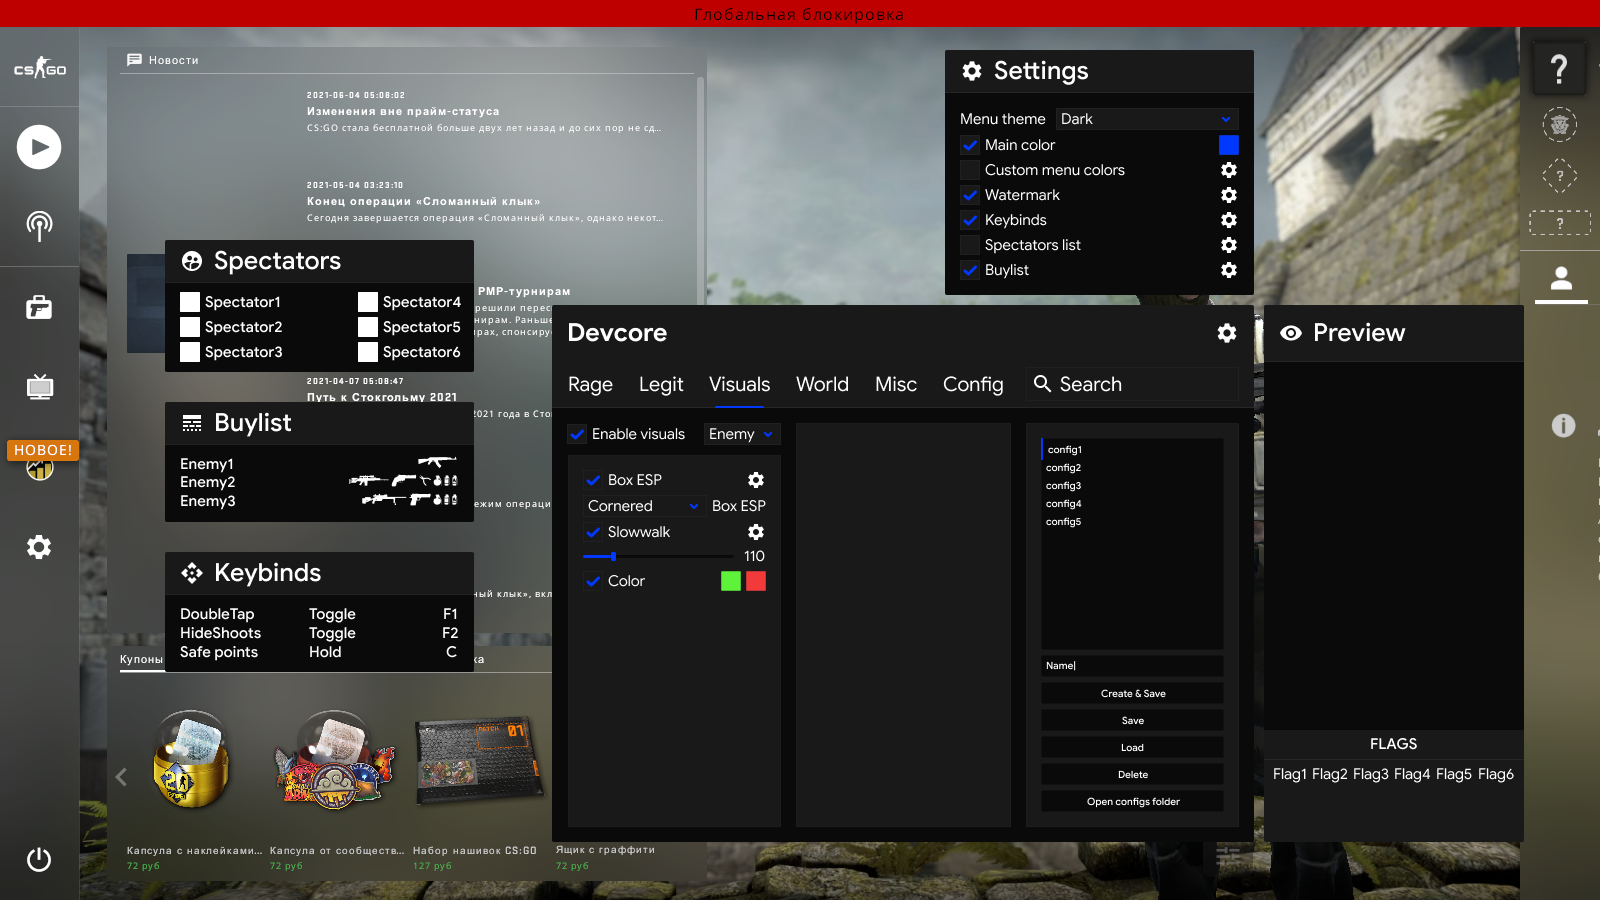Image resolution: width=1600 pixels, height=900 pixels.
Task: Click the rank badge icon on the right panel
Action: pos(1560,125)
